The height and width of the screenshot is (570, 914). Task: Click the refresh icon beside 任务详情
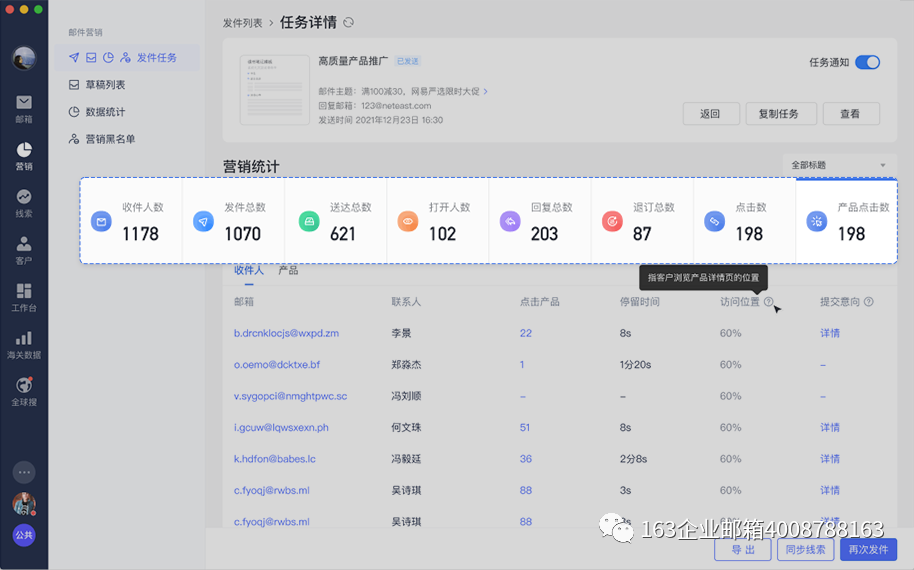coord(349,22)
